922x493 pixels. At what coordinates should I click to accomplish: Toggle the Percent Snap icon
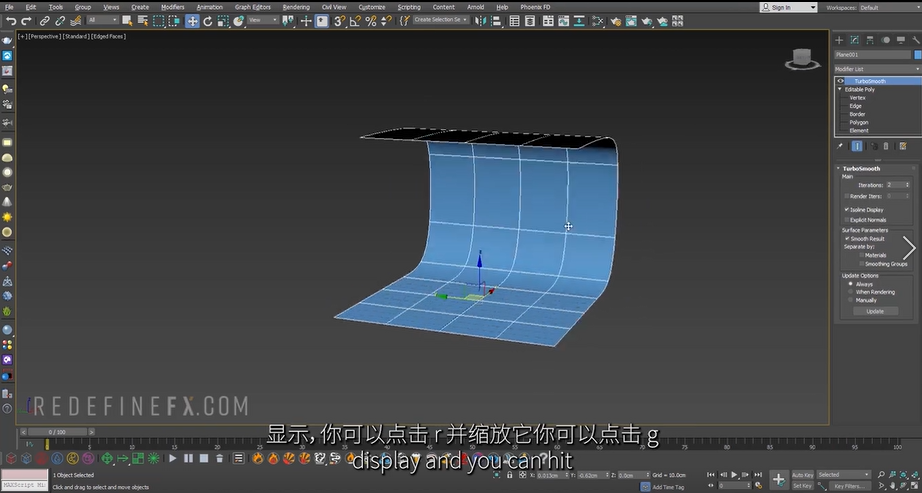370,21
